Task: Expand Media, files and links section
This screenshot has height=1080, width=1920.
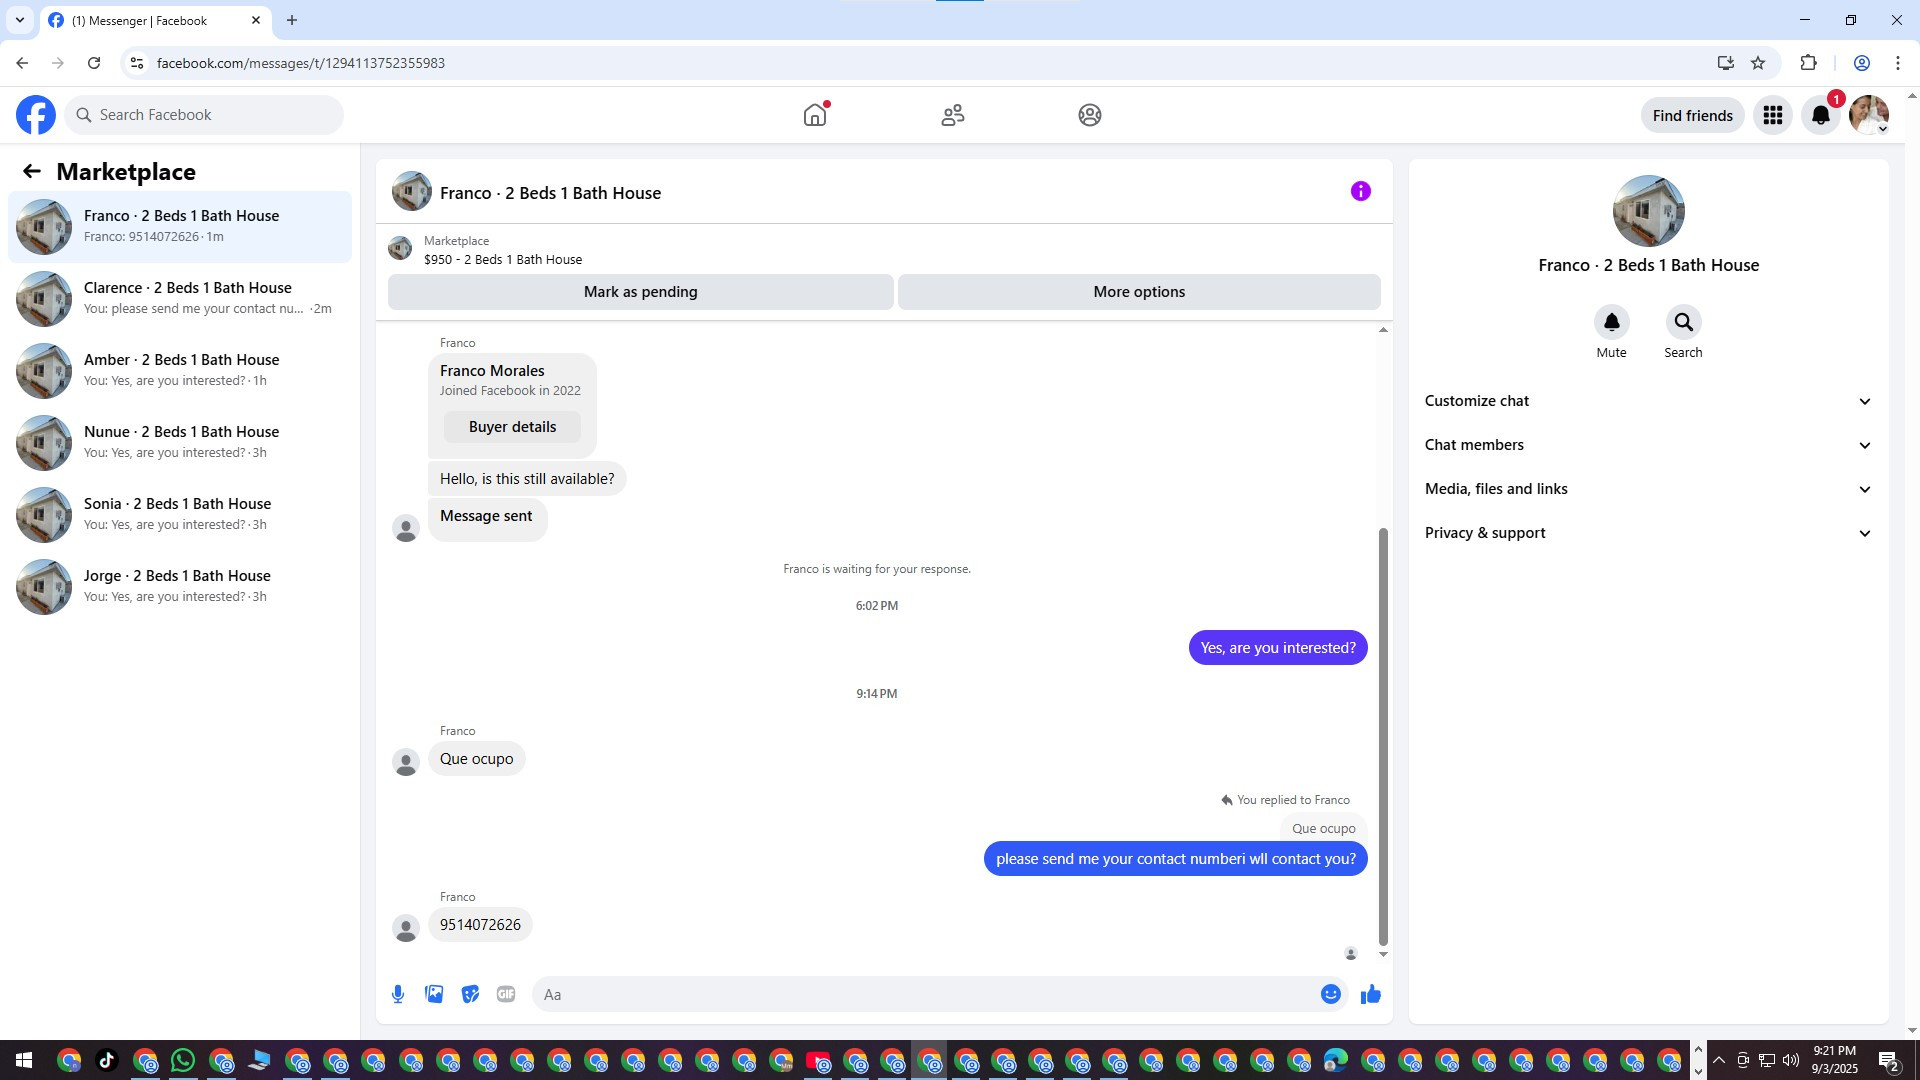Action: tap(1648, 489)
